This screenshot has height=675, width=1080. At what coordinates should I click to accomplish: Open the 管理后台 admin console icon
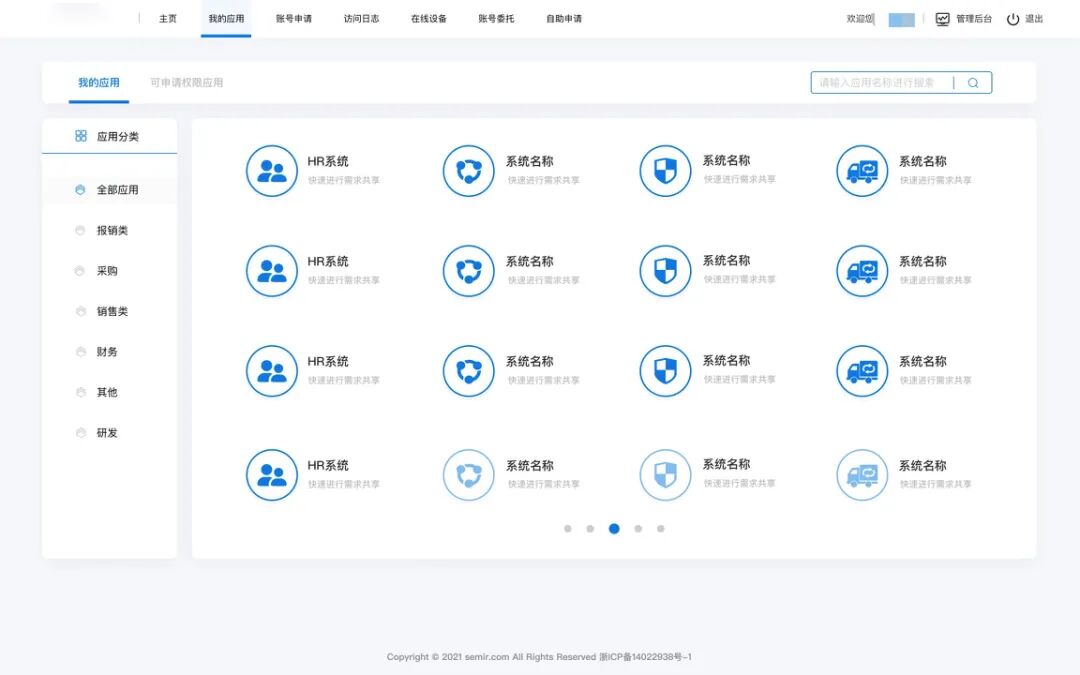tap(942, 19)
